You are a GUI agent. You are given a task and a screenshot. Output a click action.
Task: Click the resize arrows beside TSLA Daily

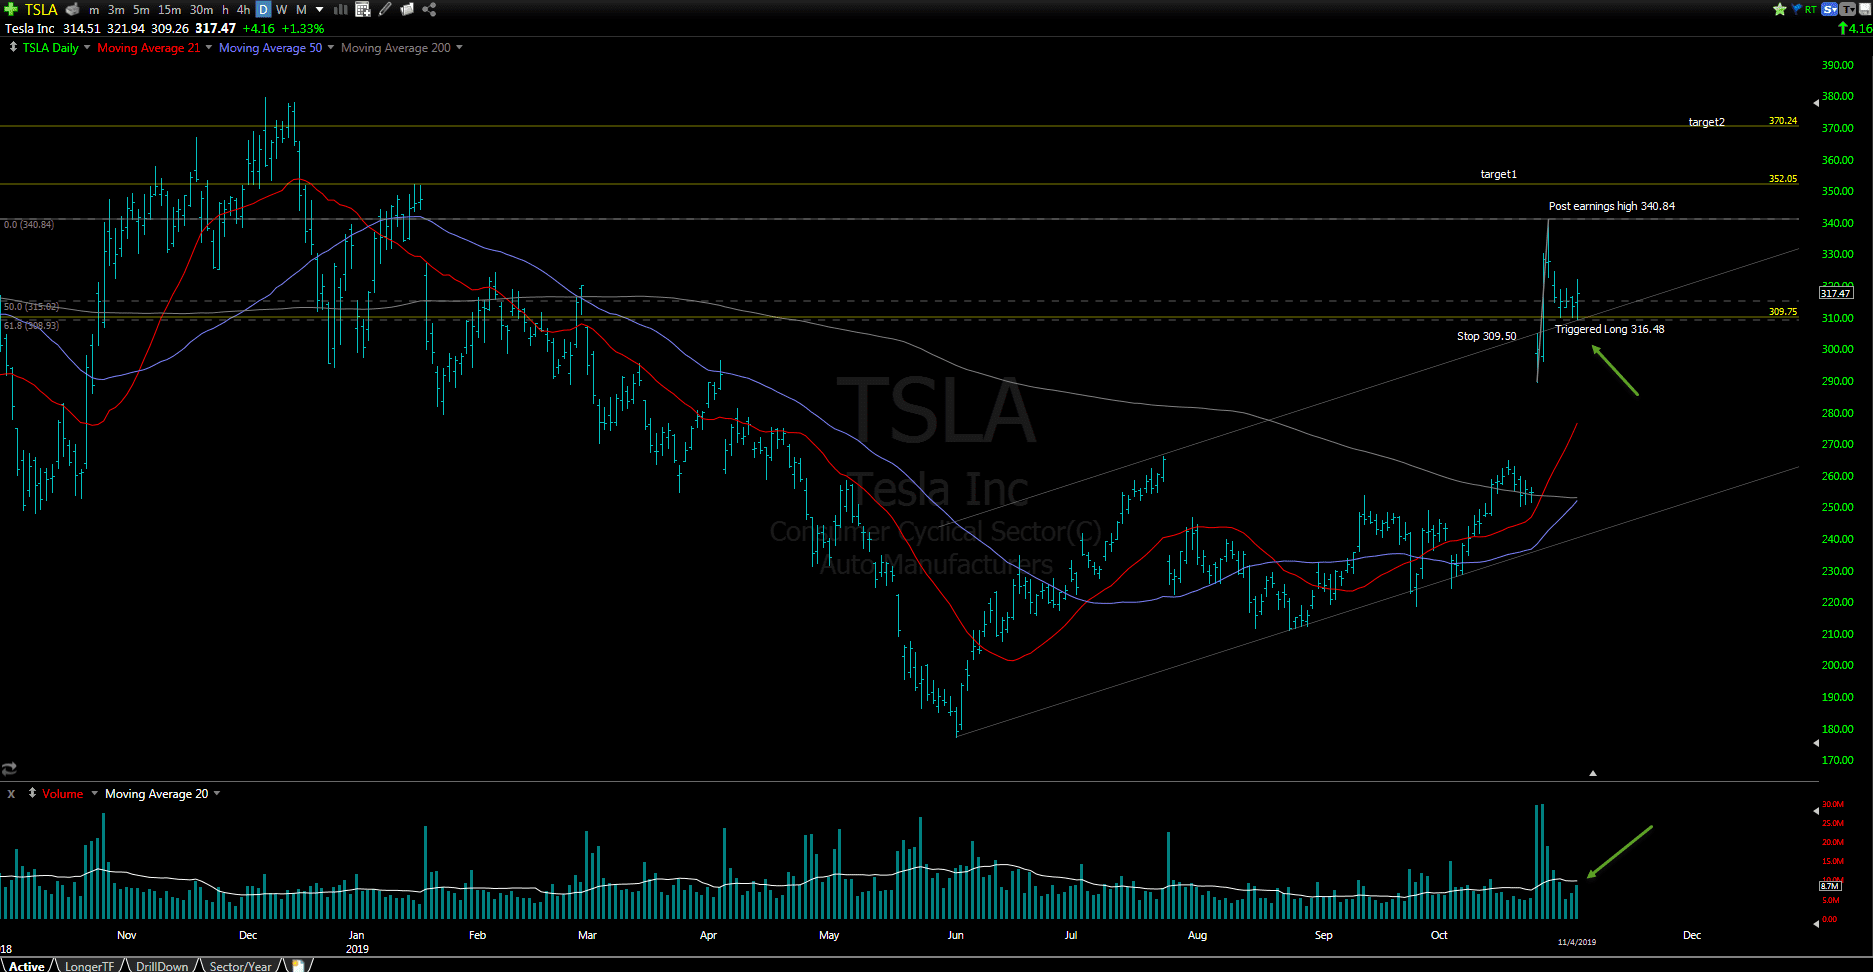13,47
